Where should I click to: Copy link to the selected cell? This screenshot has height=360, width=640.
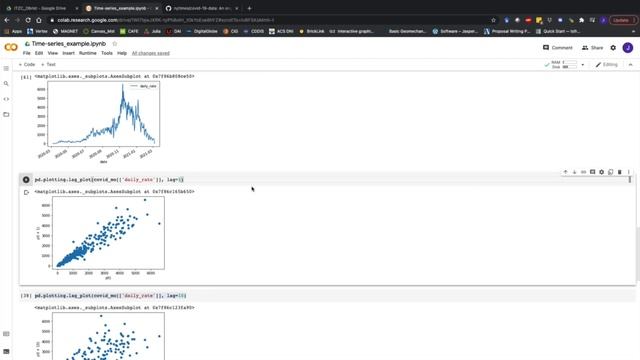[x=583, y=172]
